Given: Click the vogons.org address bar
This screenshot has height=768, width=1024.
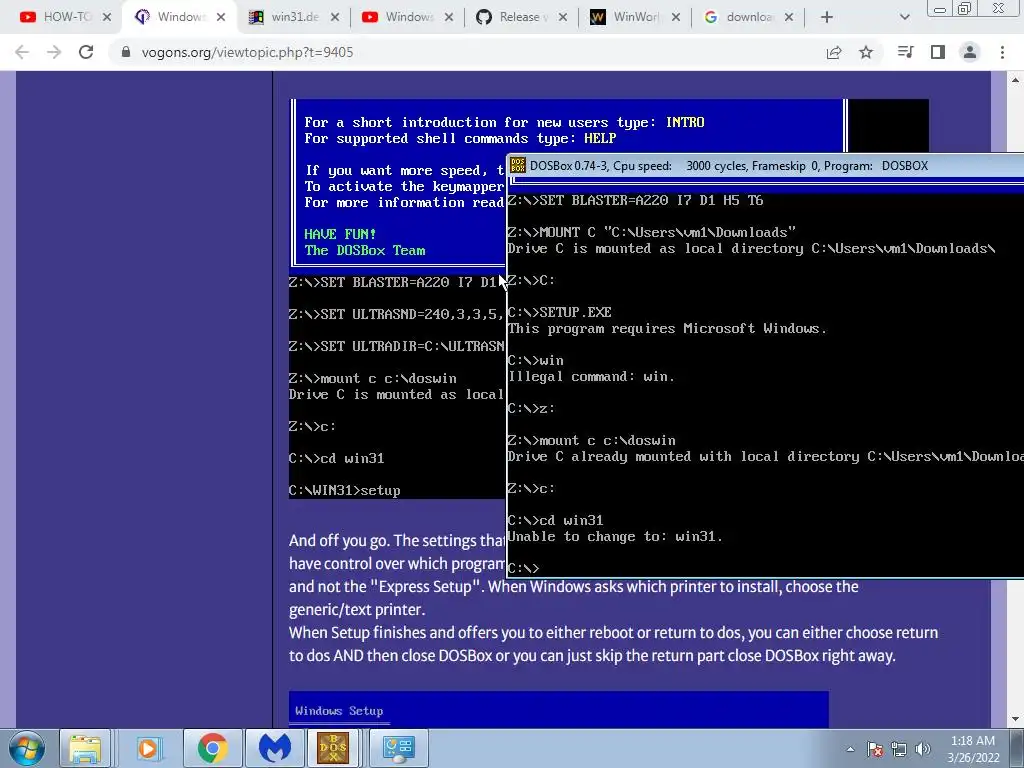Looking at the screenshot, I should (x=457, y=52).
